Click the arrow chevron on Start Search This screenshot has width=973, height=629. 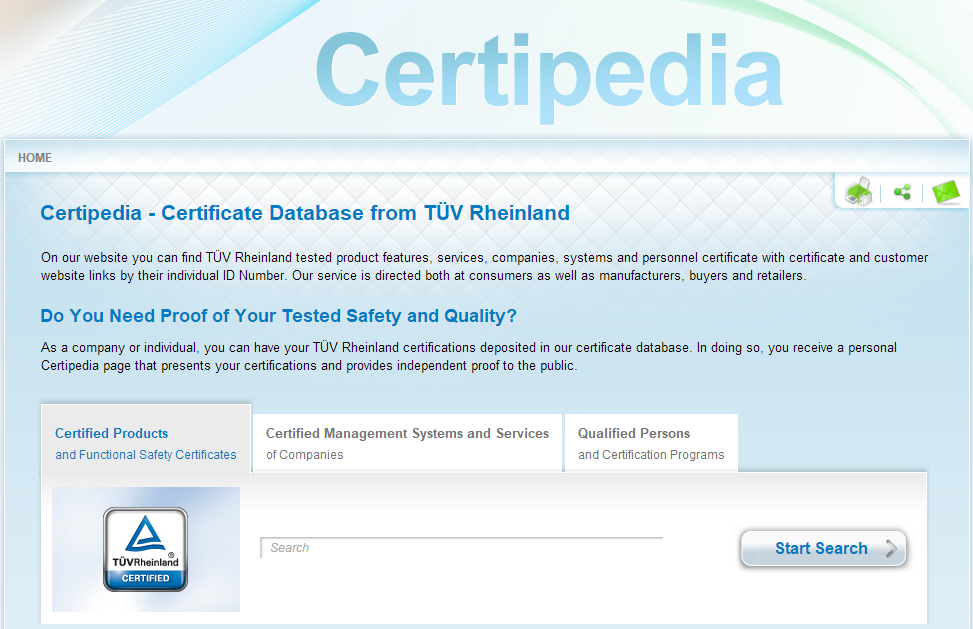click(891, 548)
